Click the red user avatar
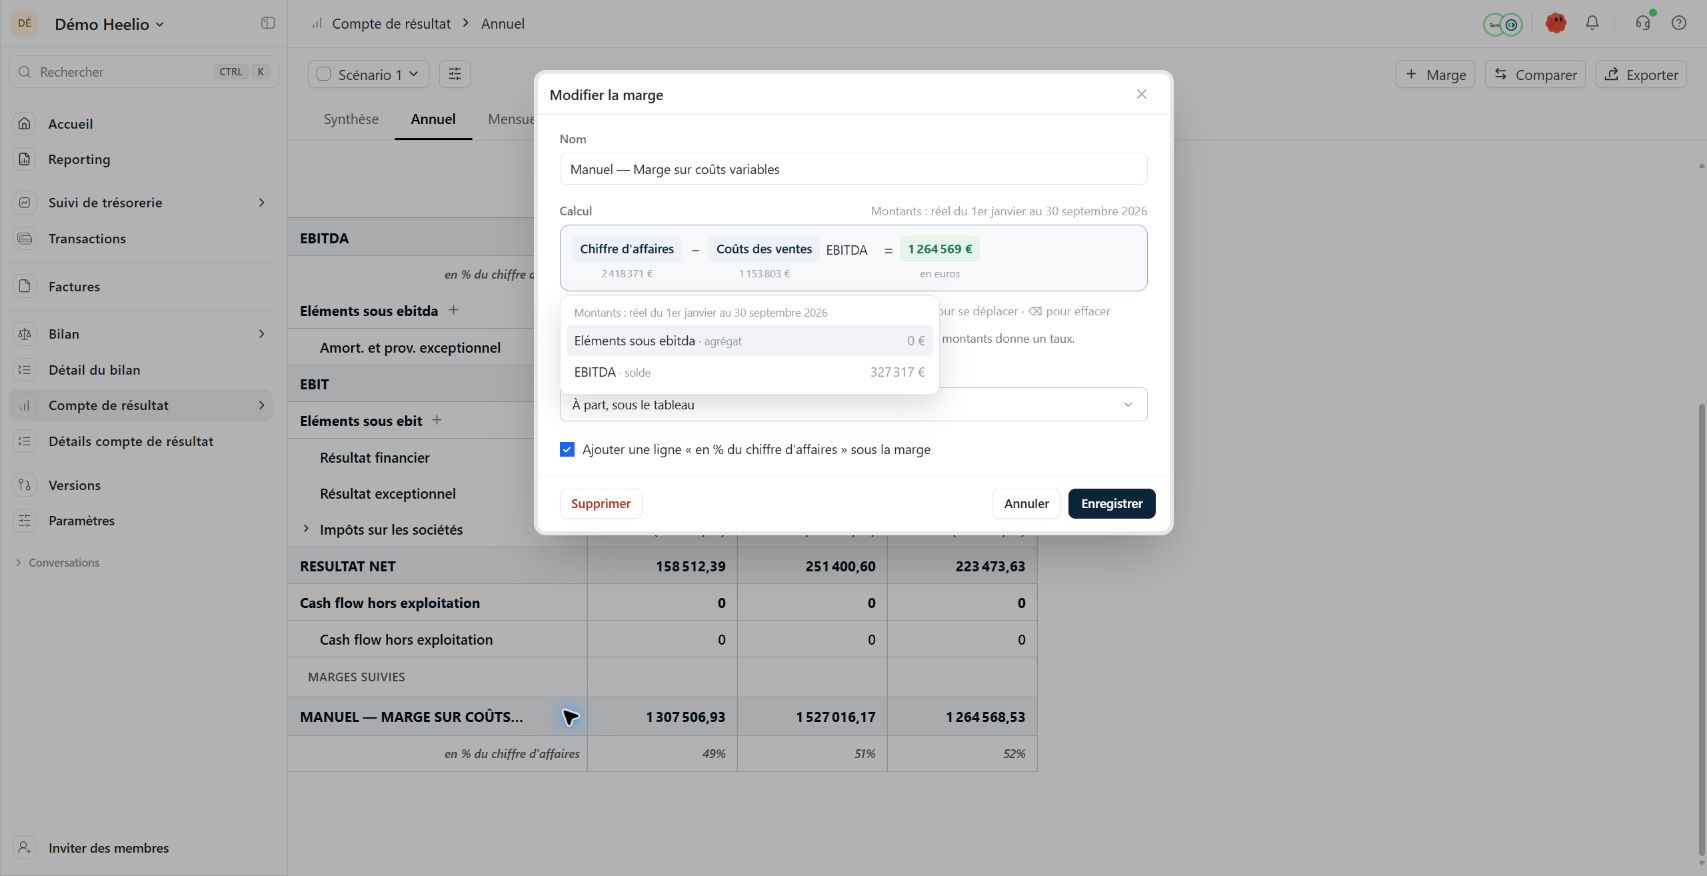The height and width of the screenshot is (876, 1707). point(1556,23)
